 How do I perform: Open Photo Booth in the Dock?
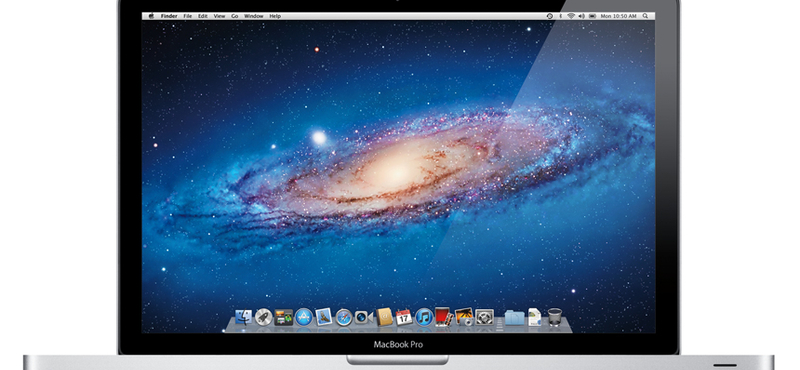click(x=443, y=316)
